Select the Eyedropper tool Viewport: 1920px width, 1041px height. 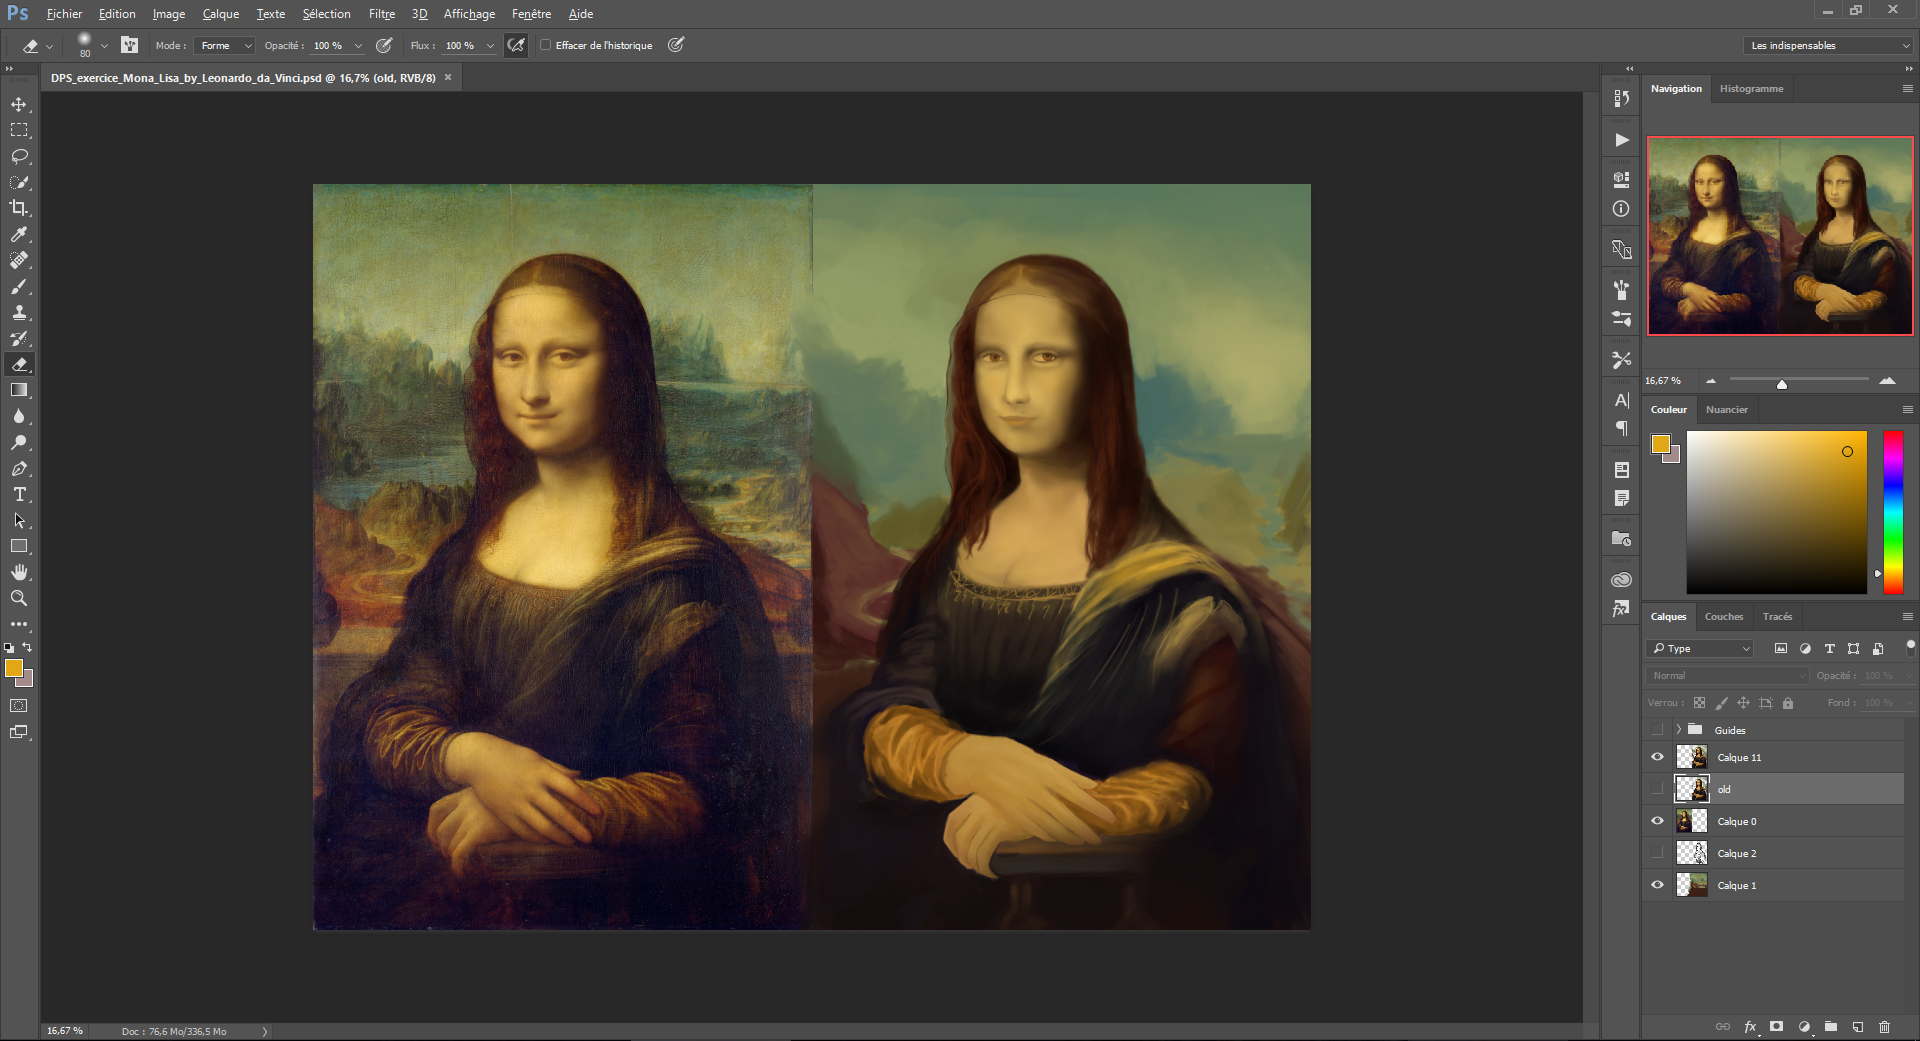pyautogui.click(x=19, y=234)
